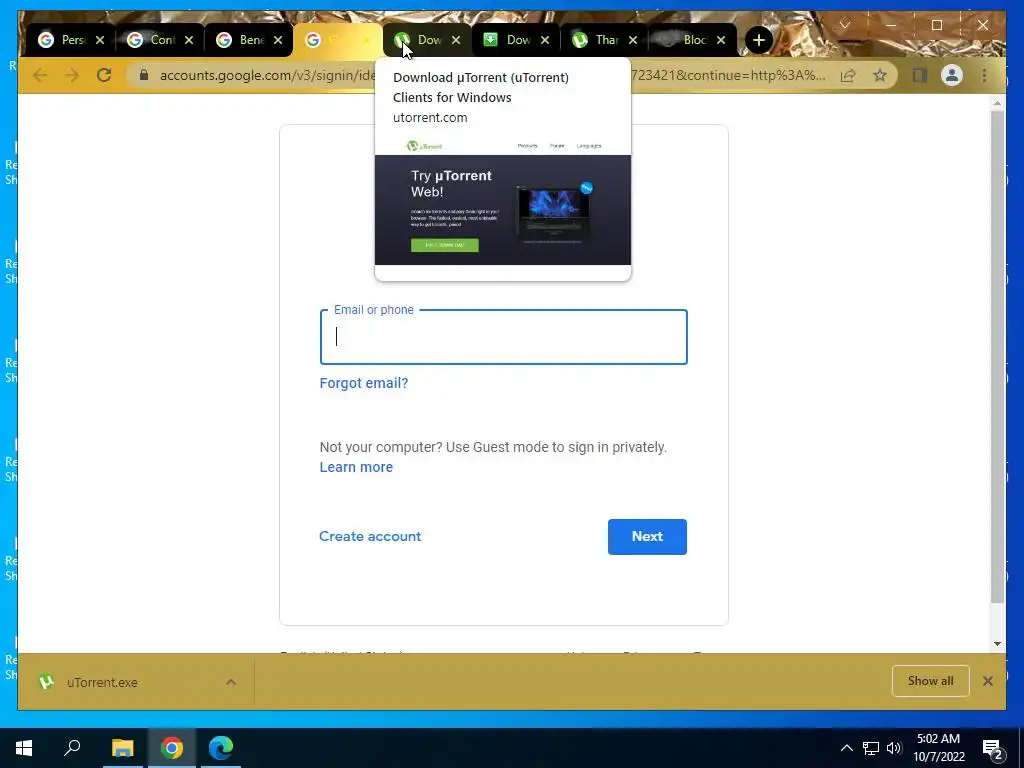Image resolution: width=1024 pixels, height=768 pixels.
Task: Share this page via the share icon
Action: 848,75
